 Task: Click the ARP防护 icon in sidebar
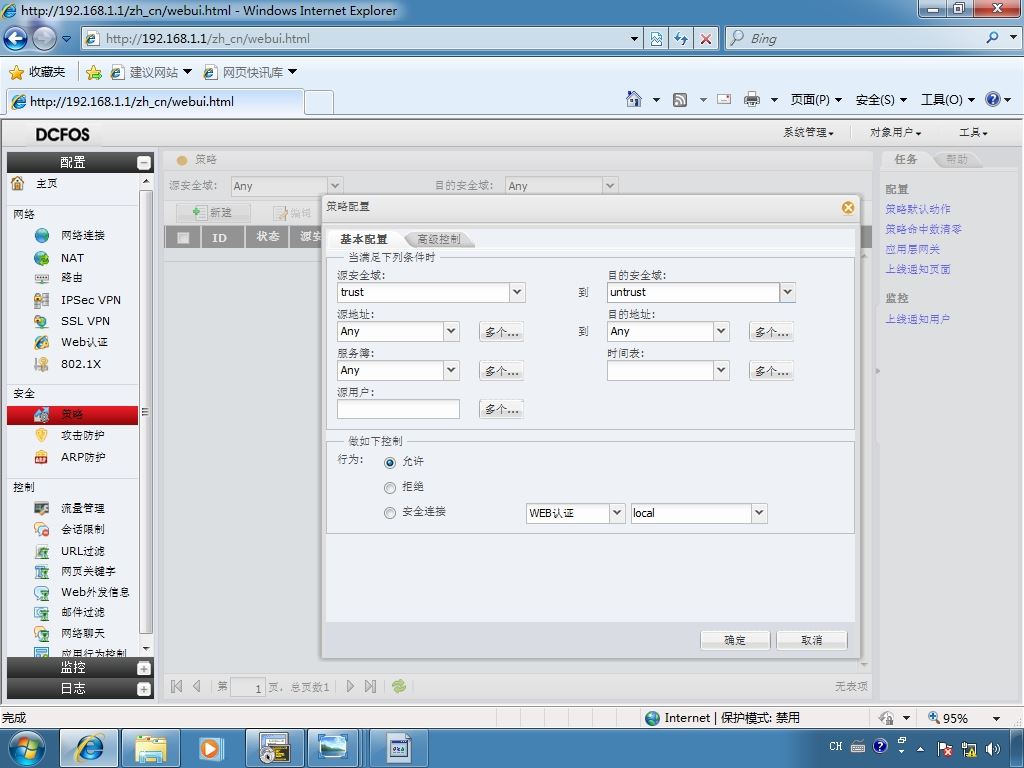42,457
